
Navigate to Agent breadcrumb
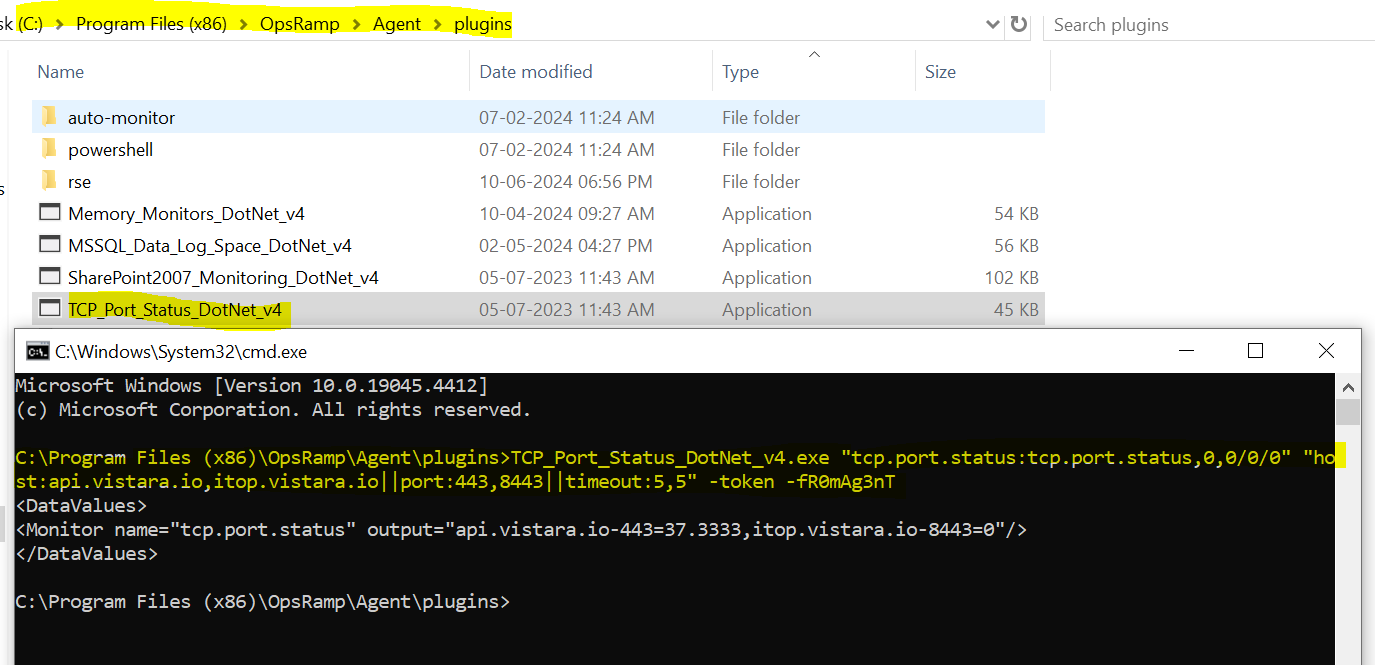click(x=397, y=24)
